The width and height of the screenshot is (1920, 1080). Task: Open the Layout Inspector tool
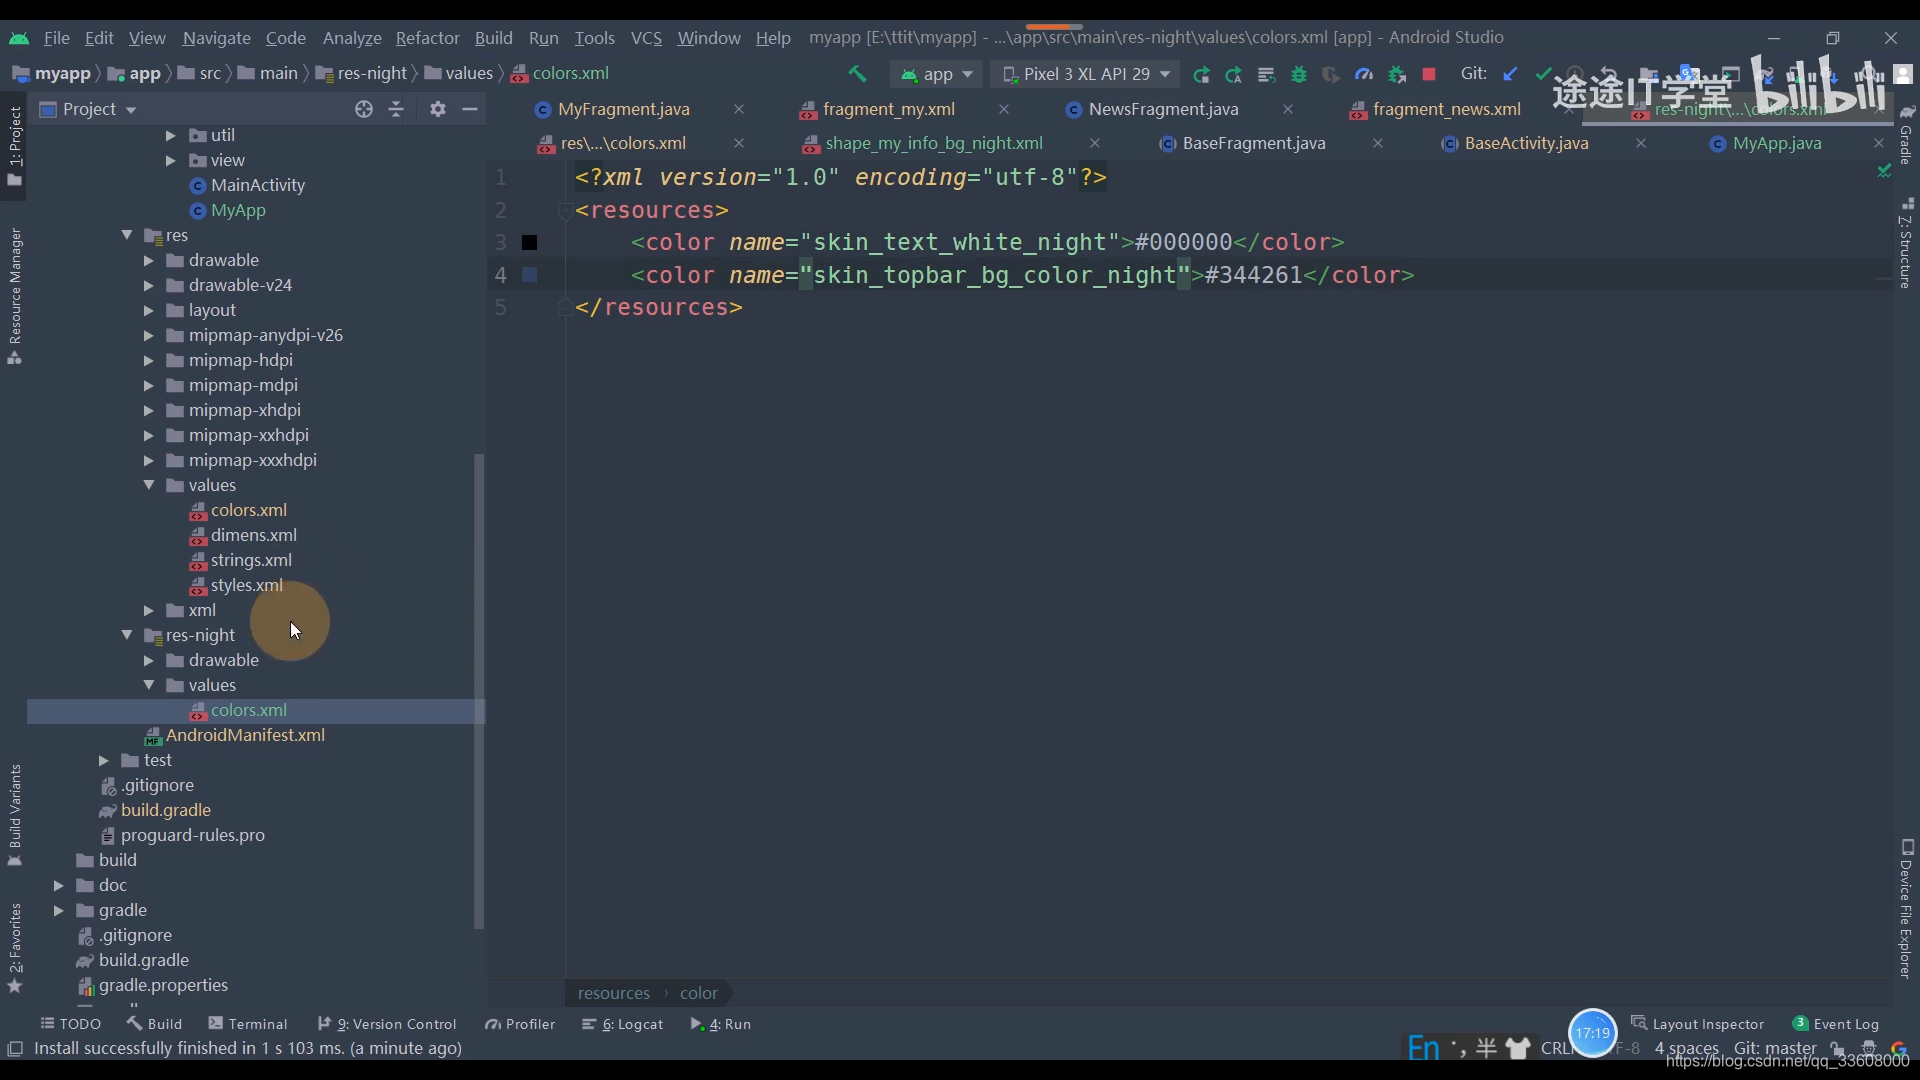point(1698,1023)
